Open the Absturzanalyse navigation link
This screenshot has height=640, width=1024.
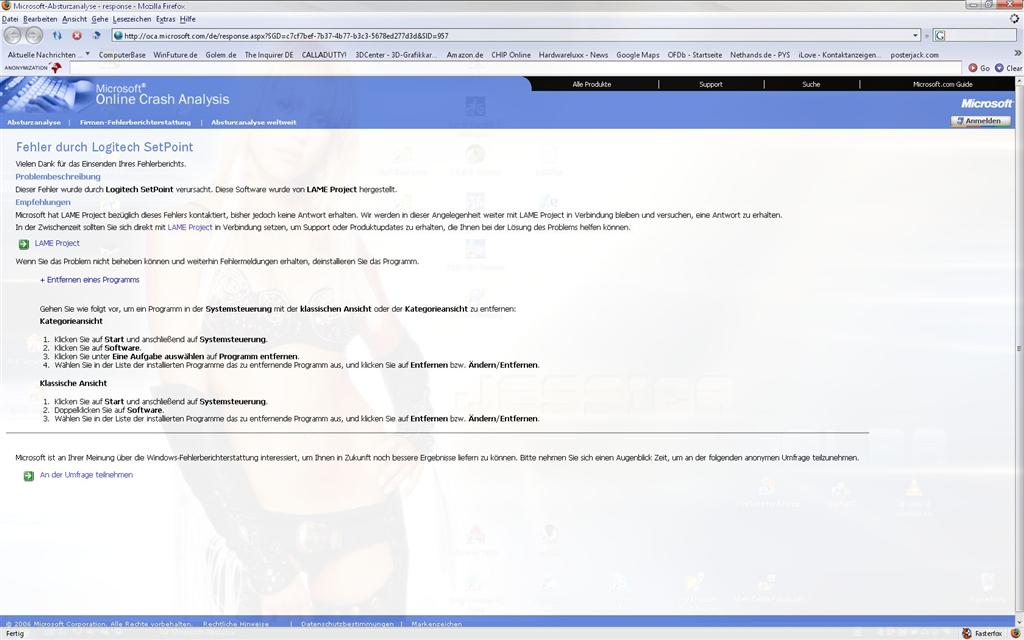point(34,122)
